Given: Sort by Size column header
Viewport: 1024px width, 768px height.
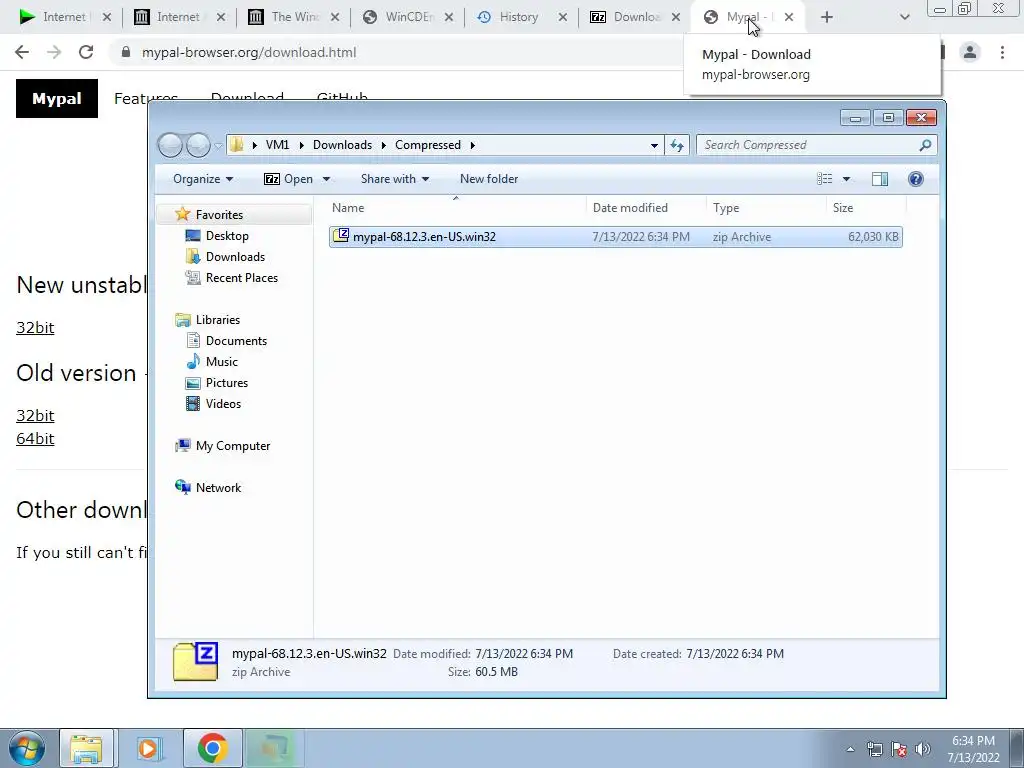Looking at the screenshot, I should click(867, 208).
